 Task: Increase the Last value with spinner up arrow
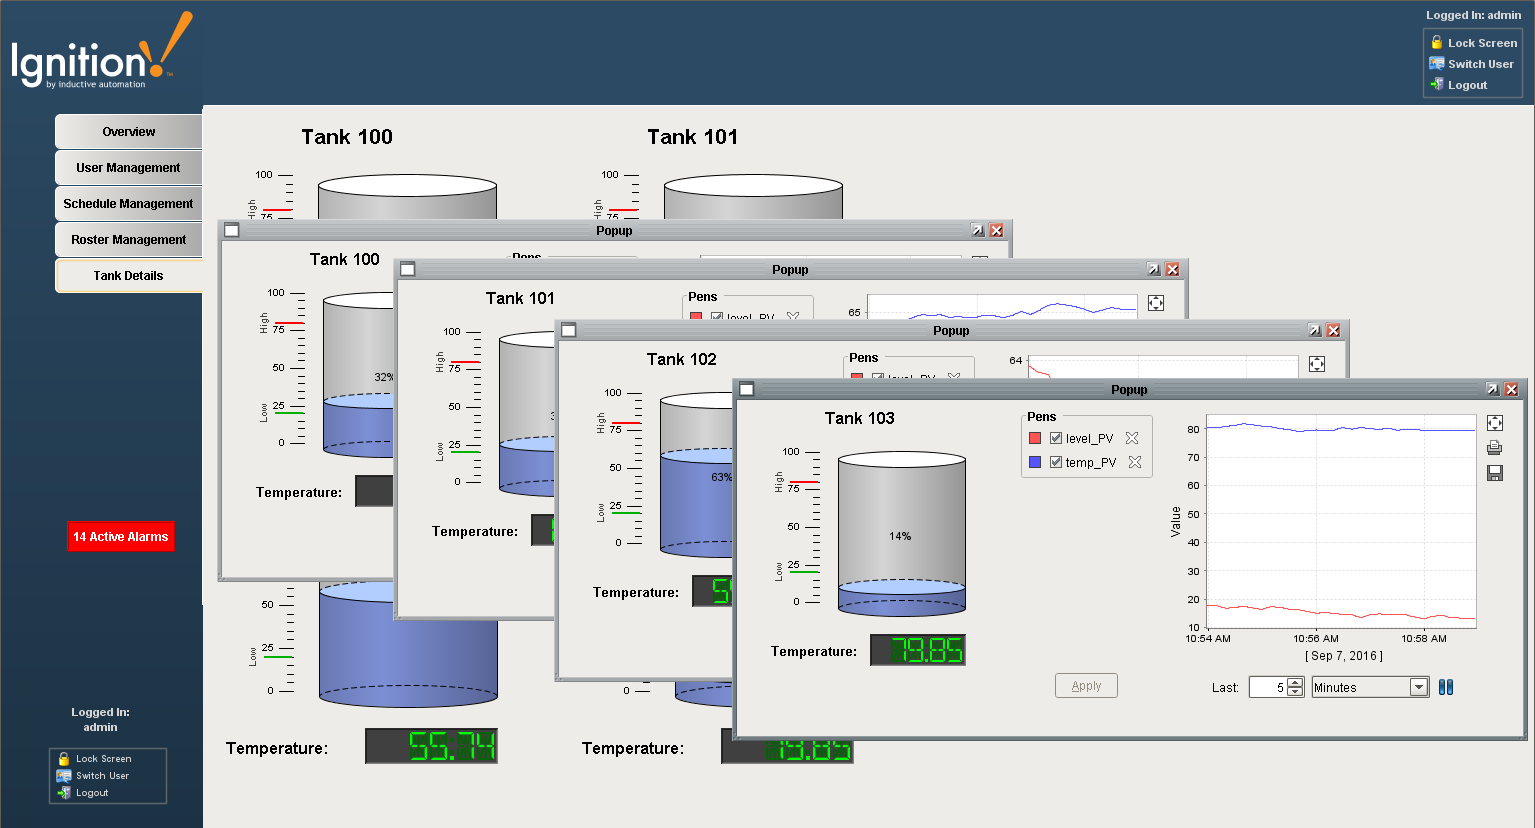click(1296, 683)
